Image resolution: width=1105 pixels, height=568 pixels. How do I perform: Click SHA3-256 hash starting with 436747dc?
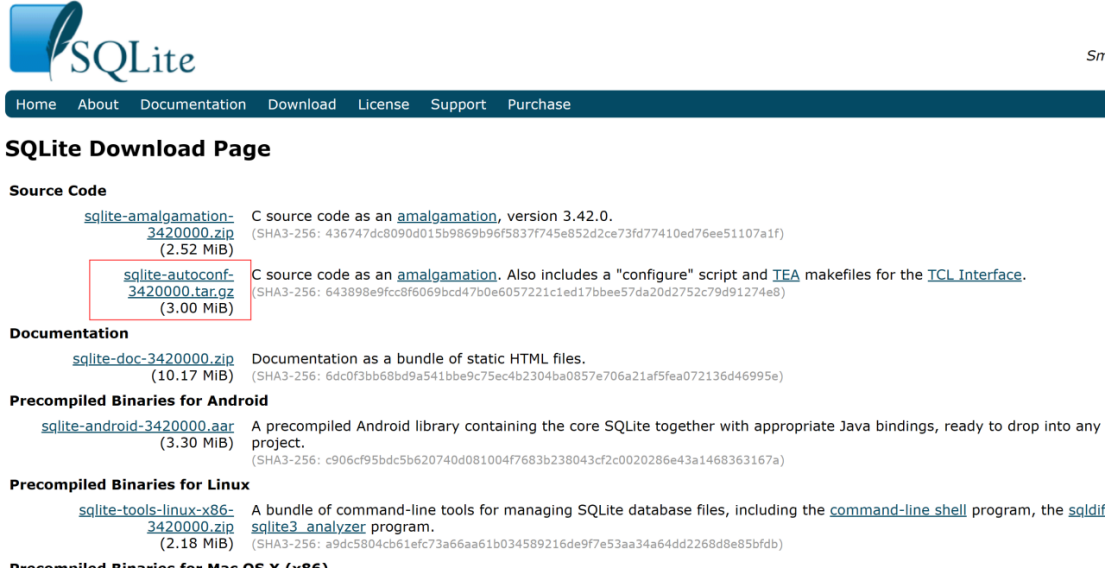point(518,233)
